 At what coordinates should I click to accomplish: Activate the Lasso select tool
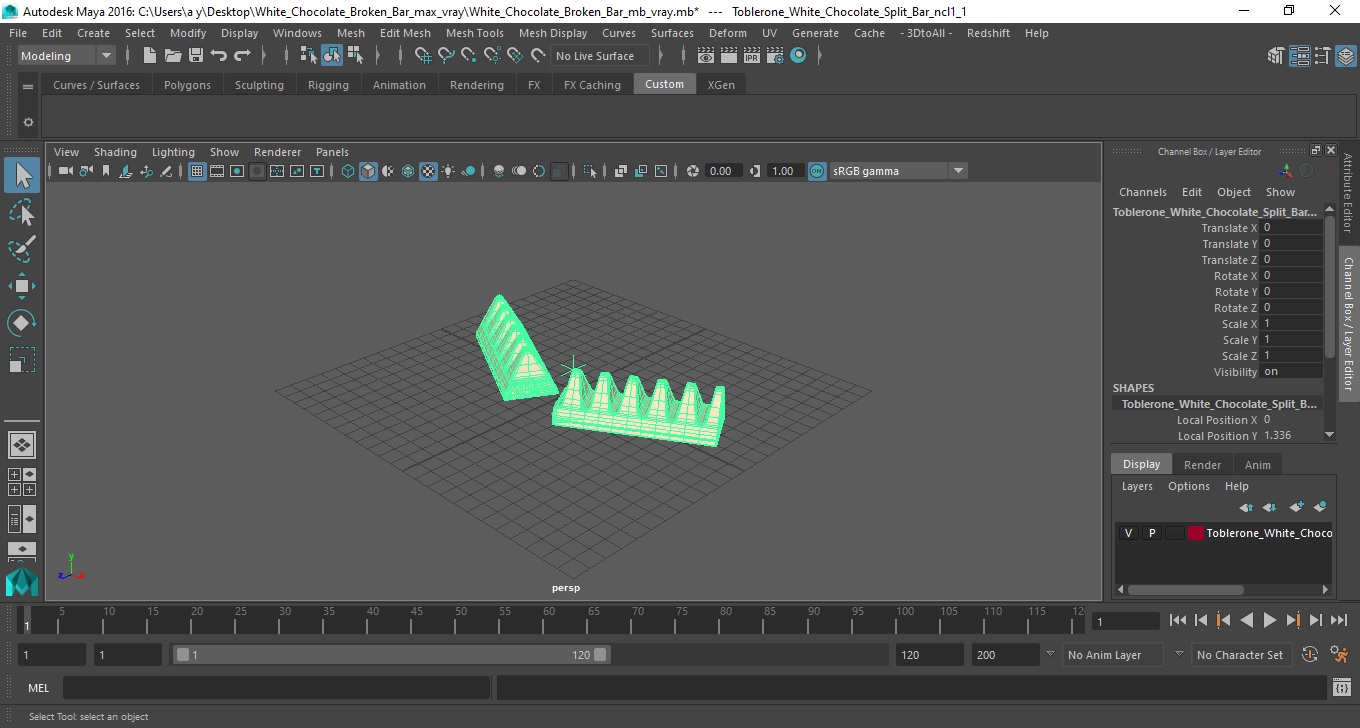22,213
